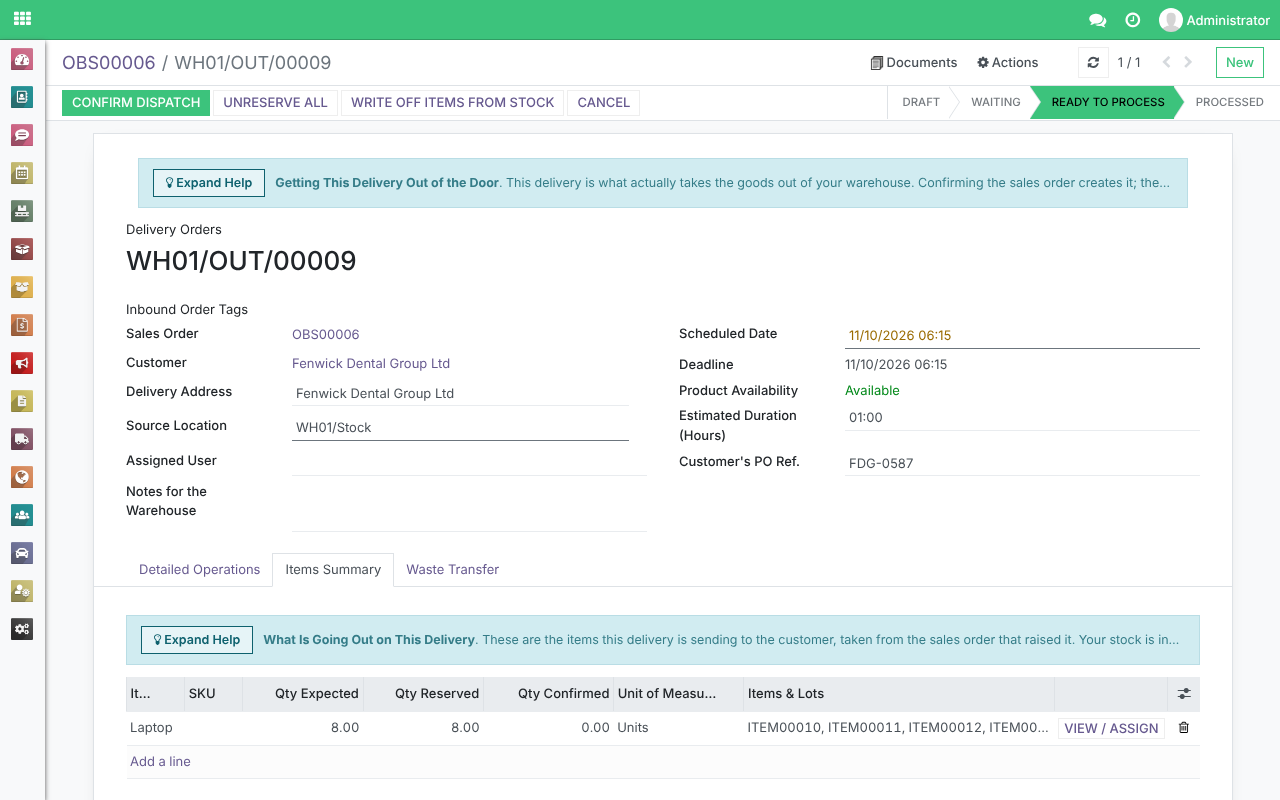Click Unreserve All
This screenshot has width=1280, height=800.
(x=275, y=102)
